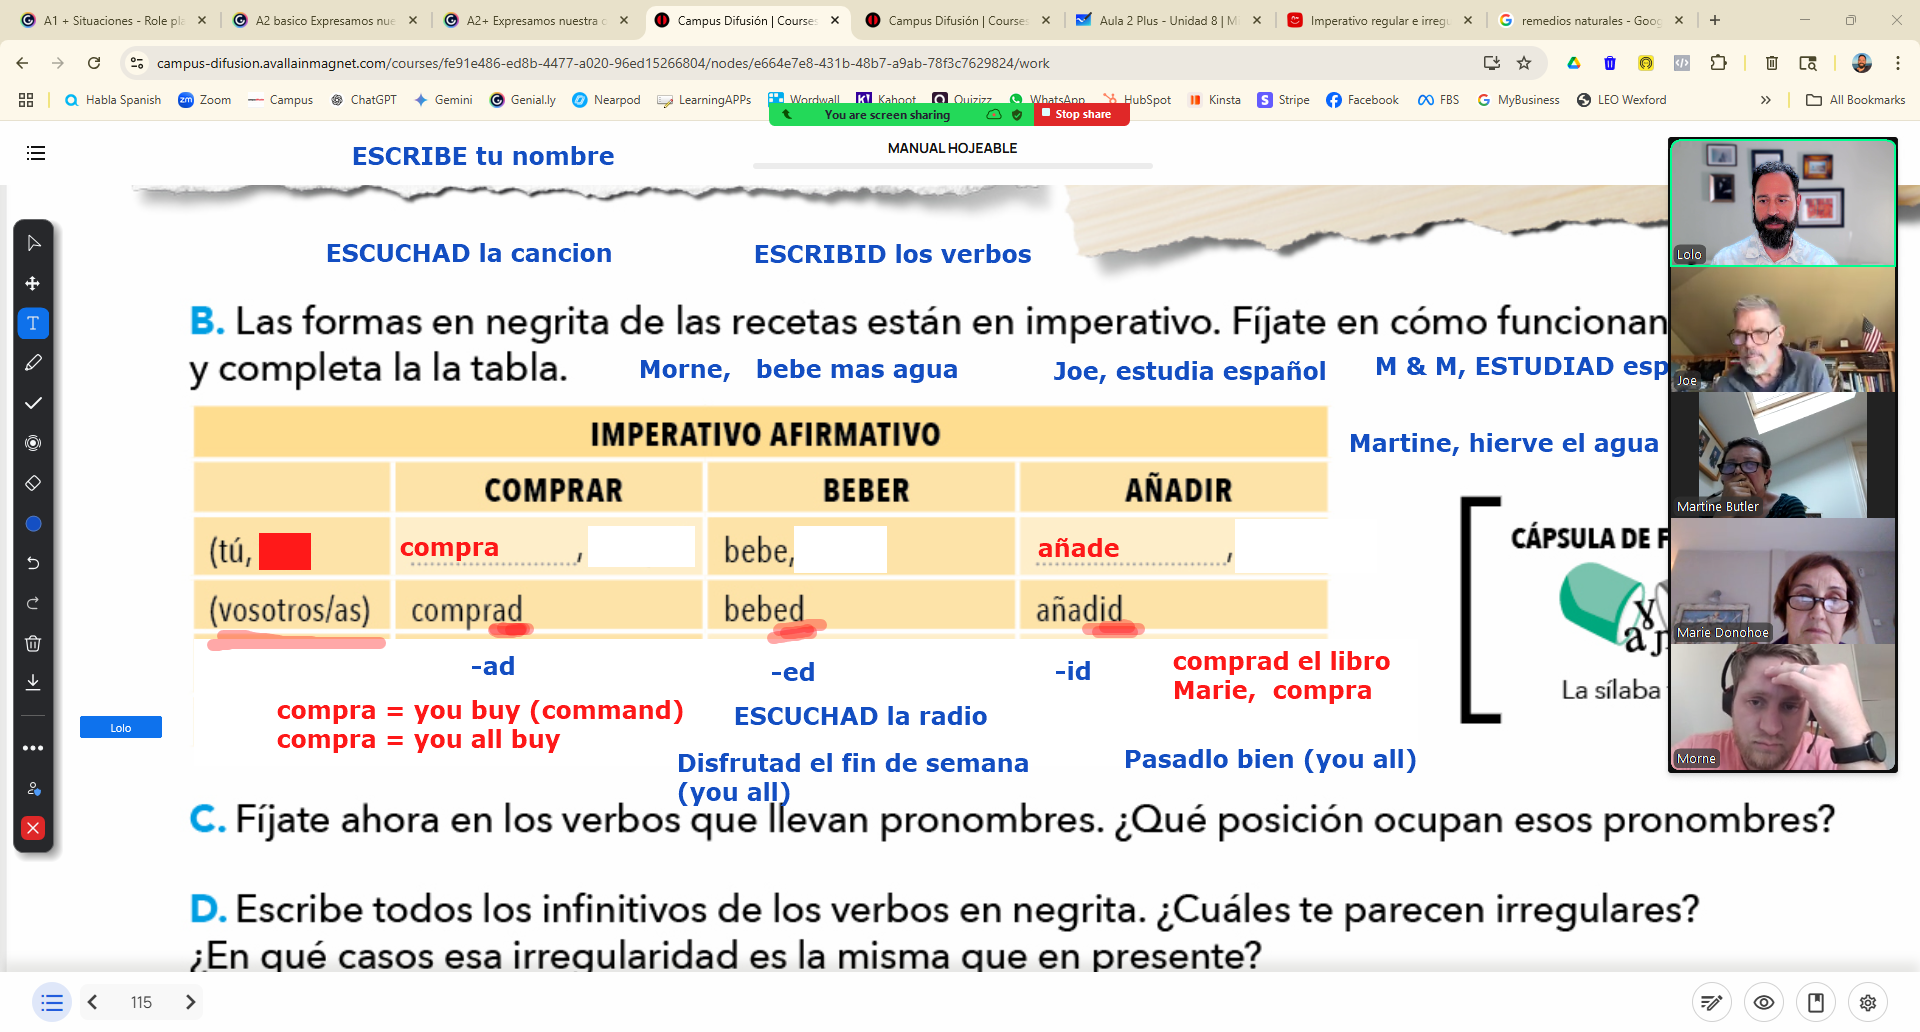Toggle the bottom index list button
This screenshot has width=1920, height=1032.
coord(52,1002)
